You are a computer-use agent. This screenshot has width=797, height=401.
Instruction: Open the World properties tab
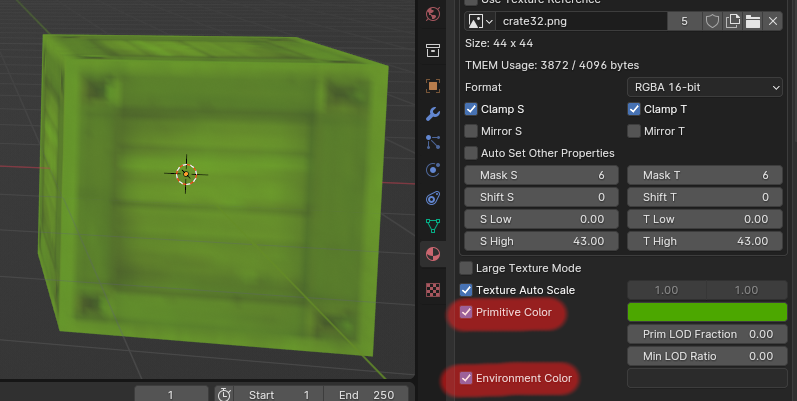(x=432, y=14)
